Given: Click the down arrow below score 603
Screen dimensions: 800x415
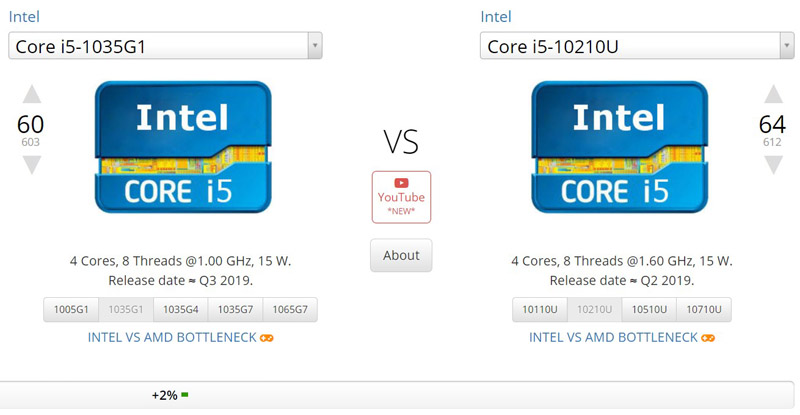Looking at the screenshot, I should [x=32, y=165].
